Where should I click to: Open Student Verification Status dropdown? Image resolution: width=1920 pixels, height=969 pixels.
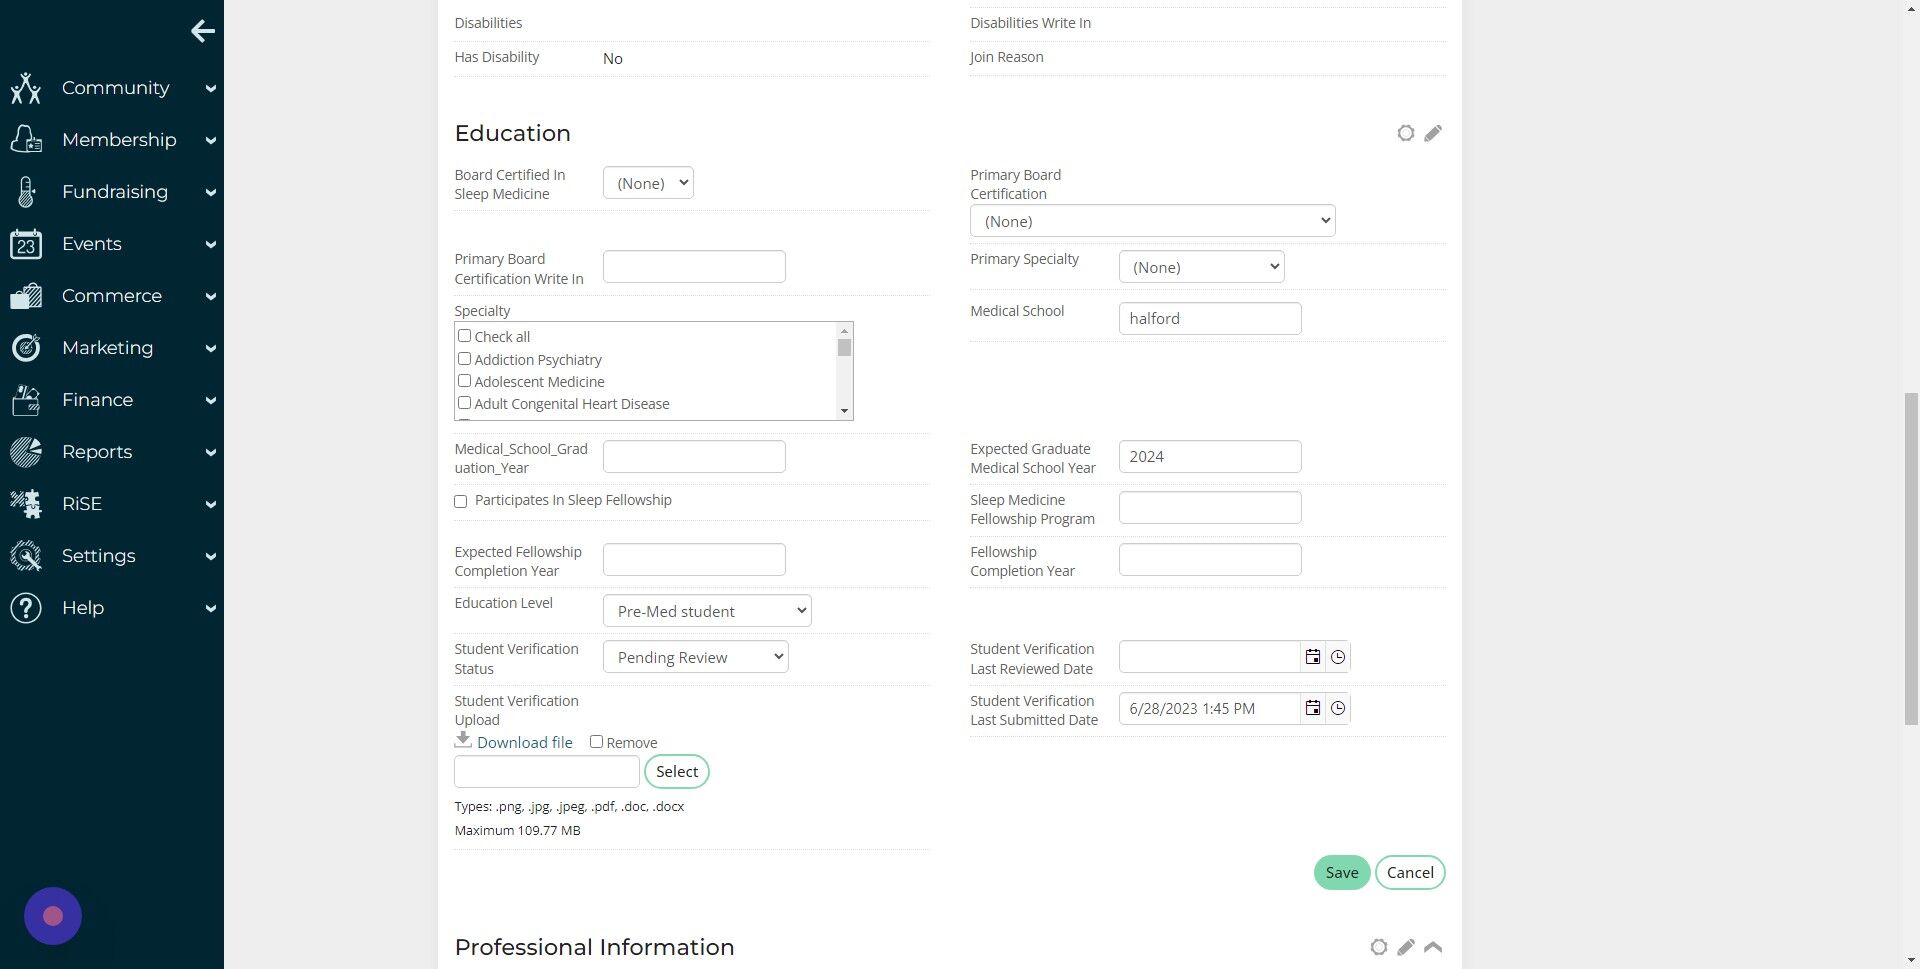695,657
